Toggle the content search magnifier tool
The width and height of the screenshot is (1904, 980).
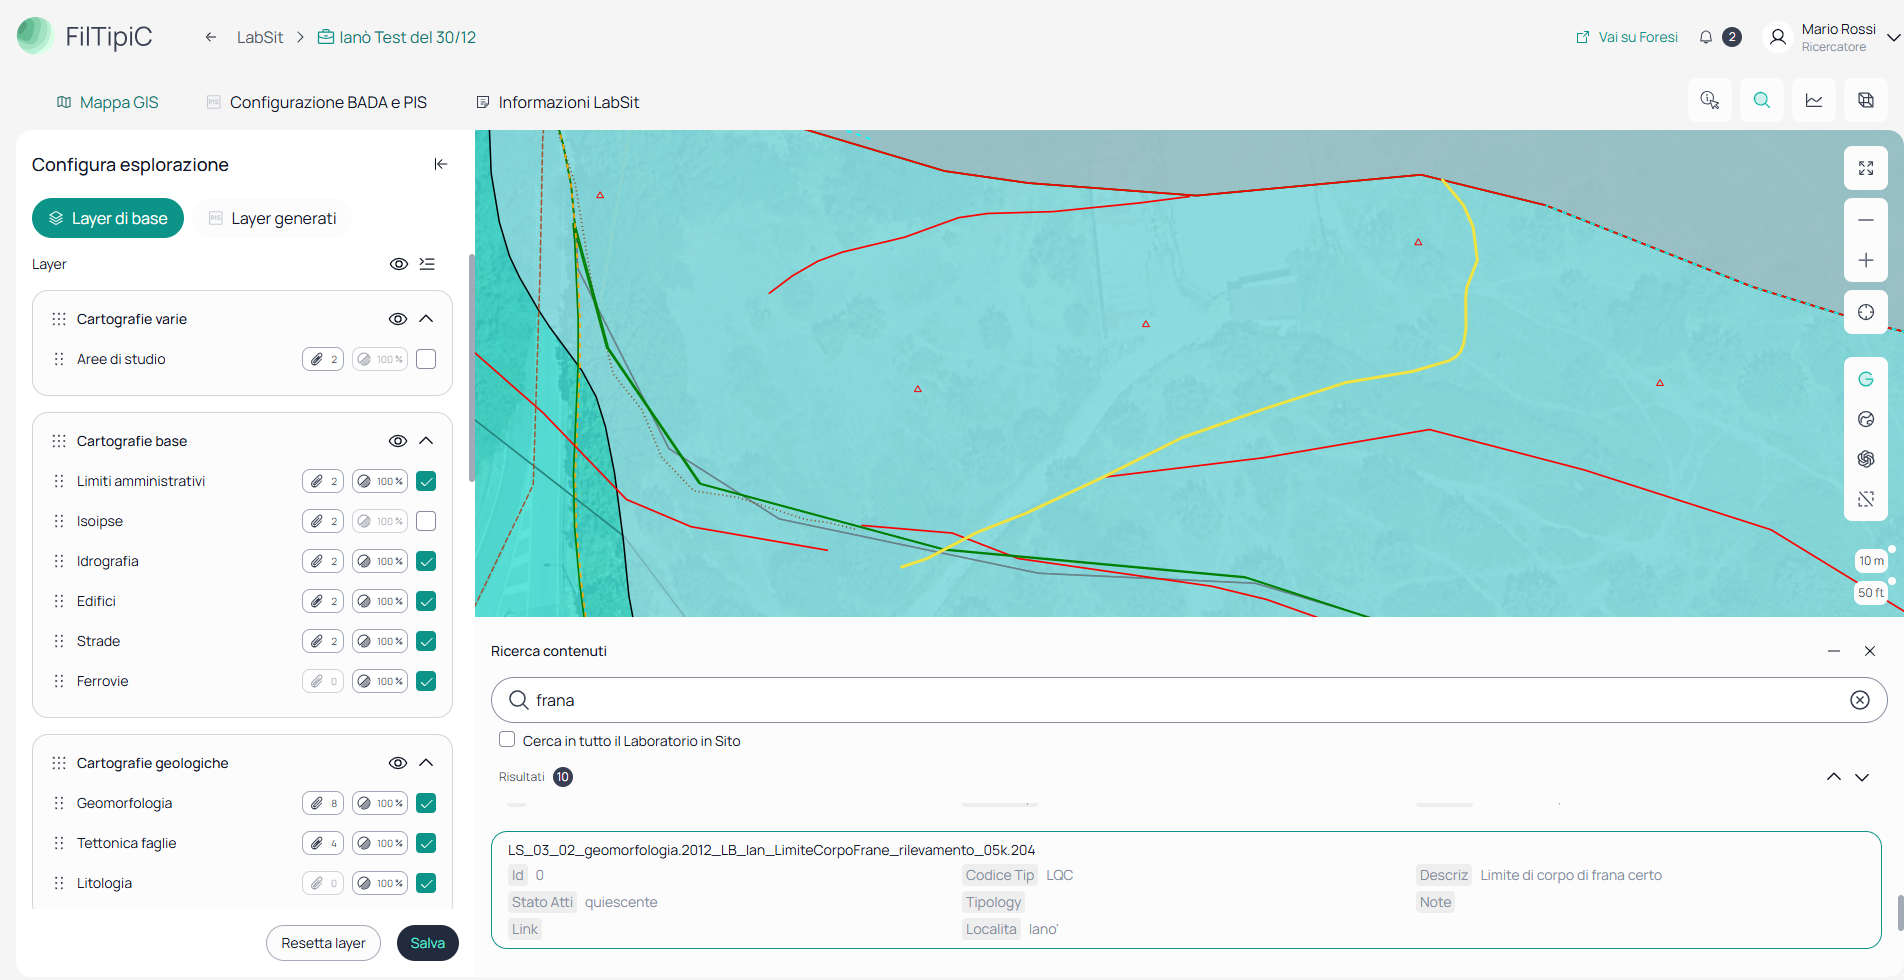coord(1762,100)
